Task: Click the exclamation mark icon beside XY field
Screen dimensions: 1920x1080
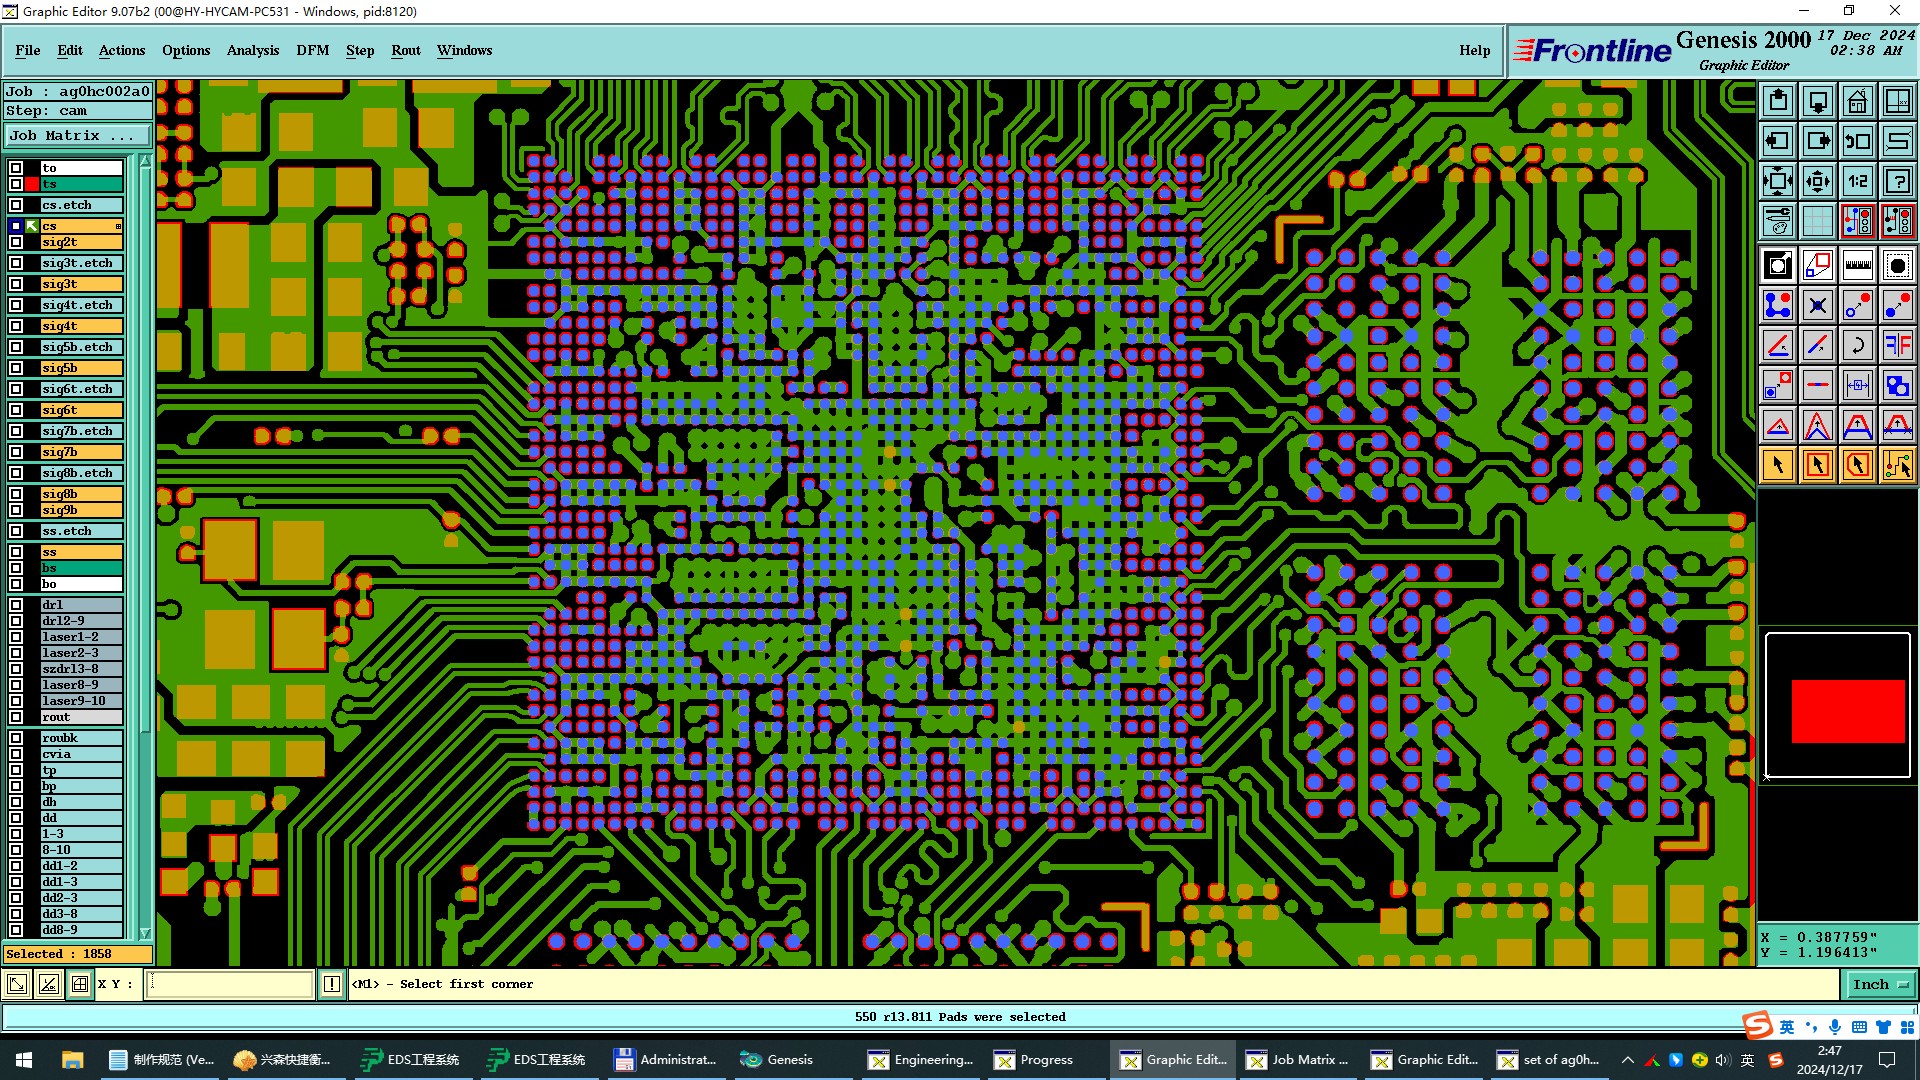Action: (332, 985)
